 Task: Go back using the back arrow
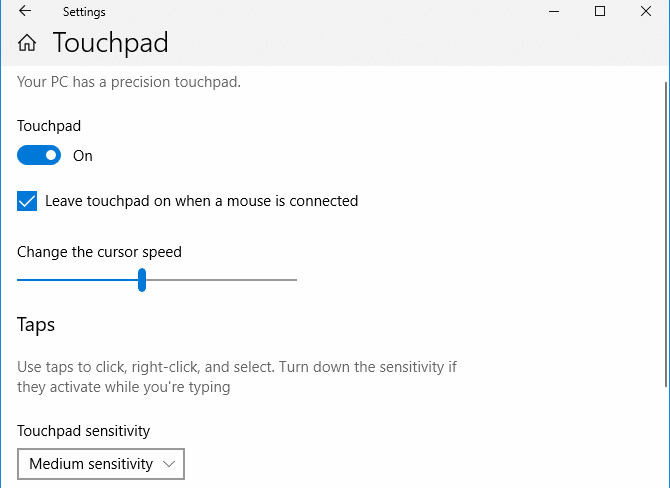[x=25, y=12]
